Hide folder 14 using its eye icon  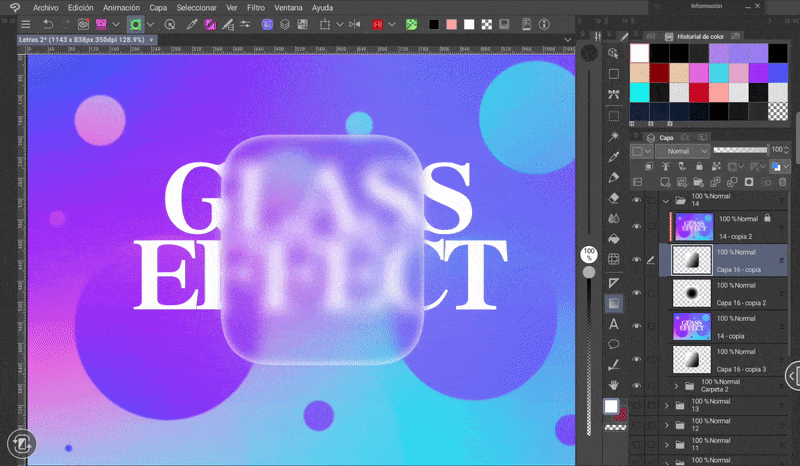click(636, 200)
